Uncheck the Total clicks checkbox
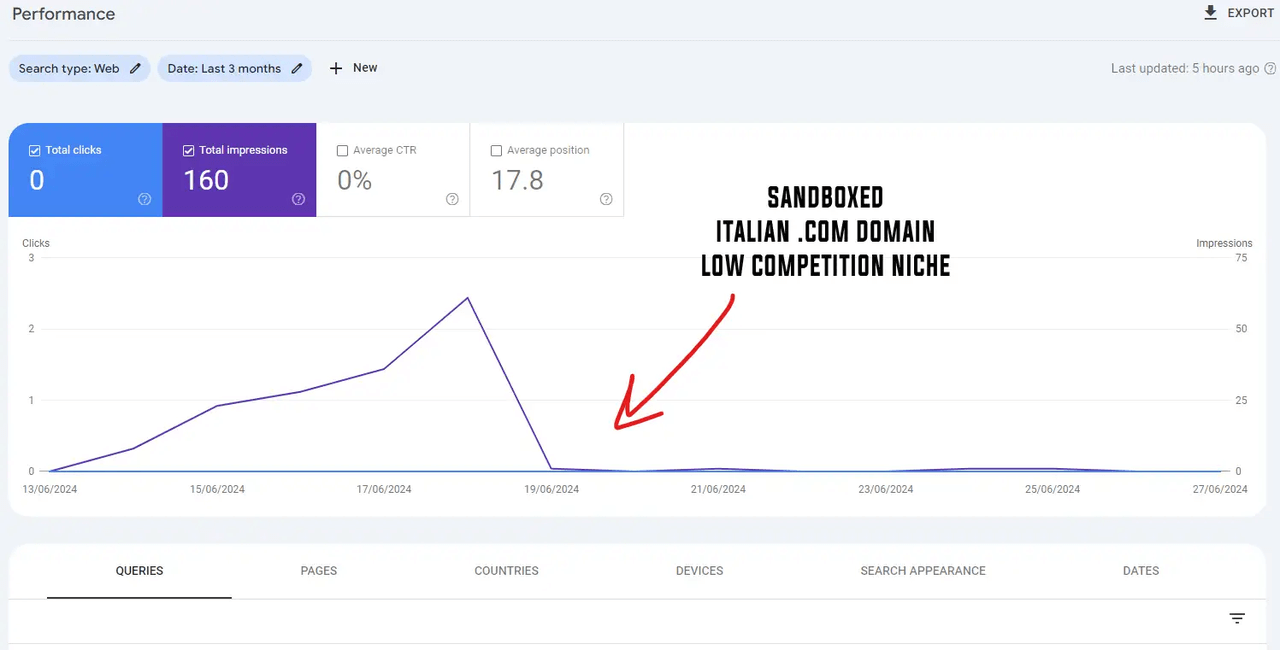Viewport: 1280px width, 650px height. point(35,150)
